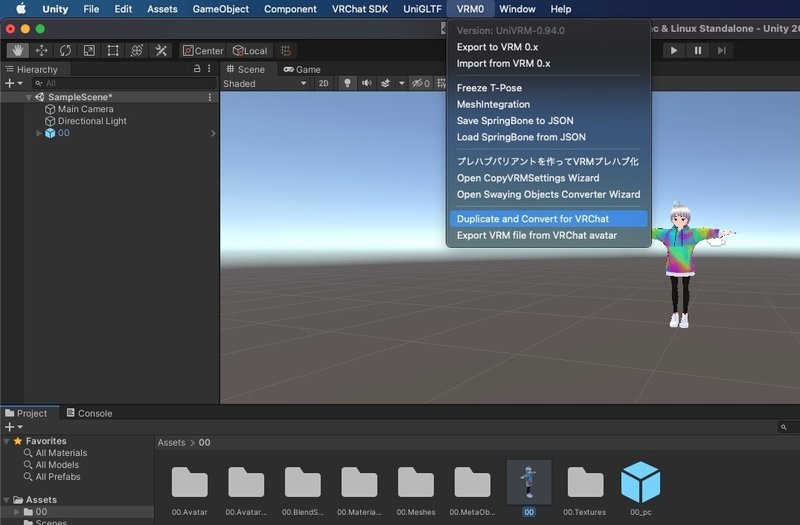Toggle handle rotation Local button
The height and width of the screenshot is (525, 800).
tap(250, 51)
